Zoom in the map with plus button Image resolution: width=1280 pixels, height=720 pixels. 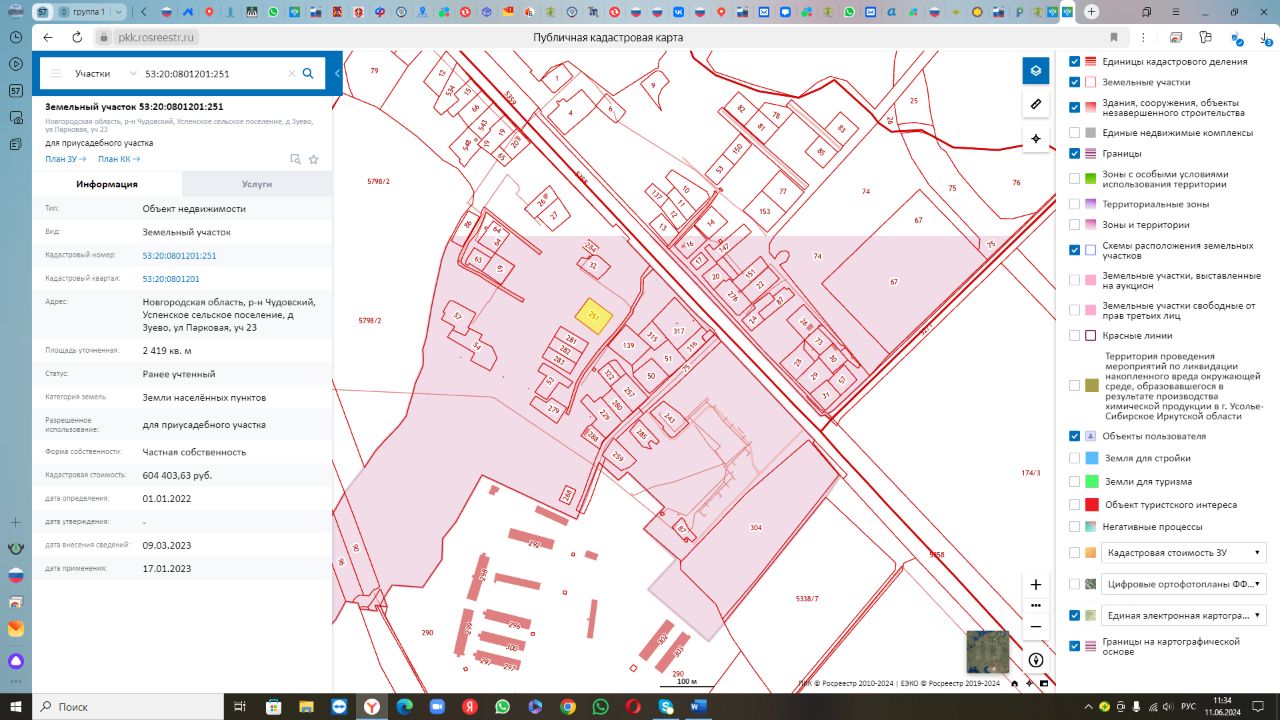pos(1036,584)
